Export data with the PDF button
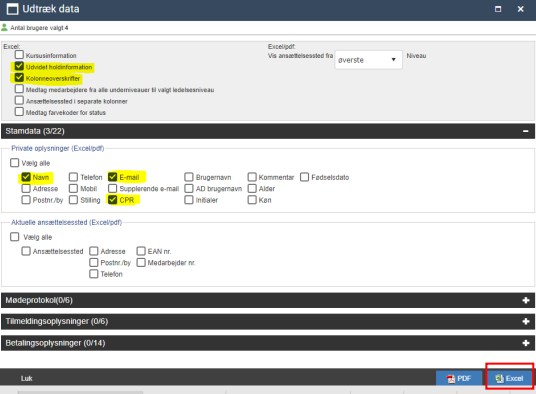This screenshot has width=536, height=394. point(458,378)
